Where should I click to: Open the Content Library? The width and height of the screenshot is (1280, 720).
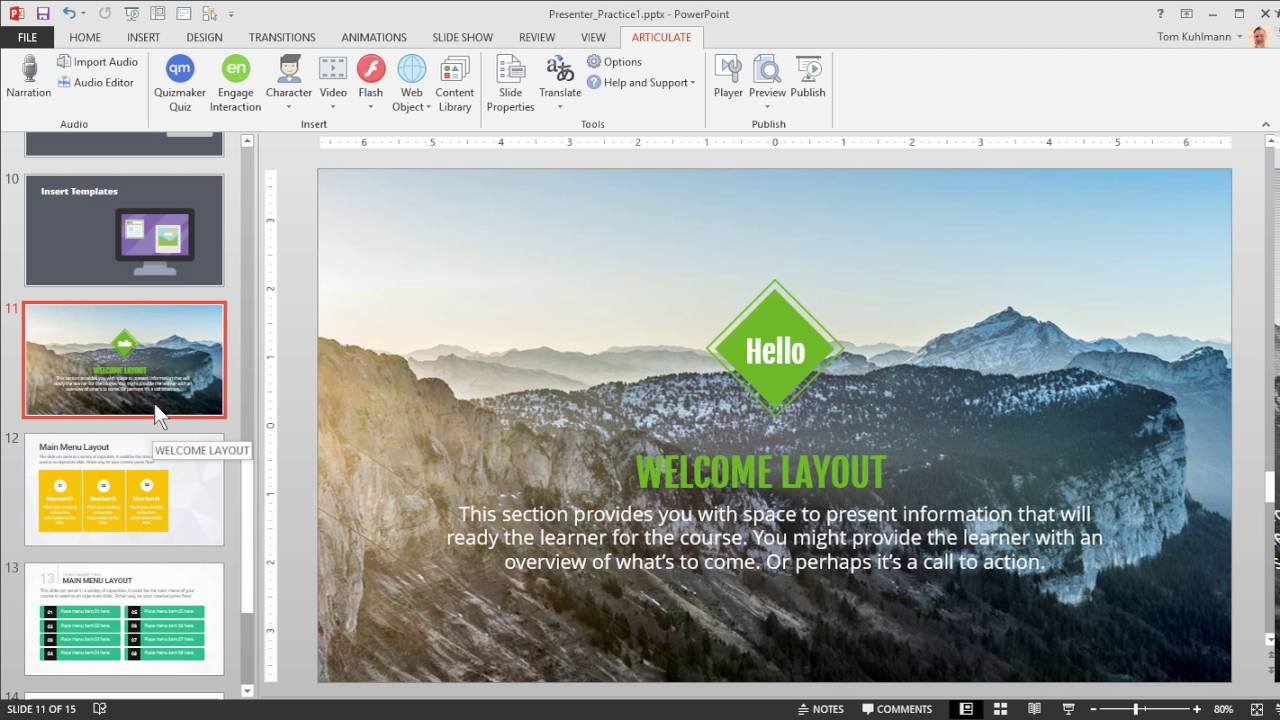pos(455,83)
